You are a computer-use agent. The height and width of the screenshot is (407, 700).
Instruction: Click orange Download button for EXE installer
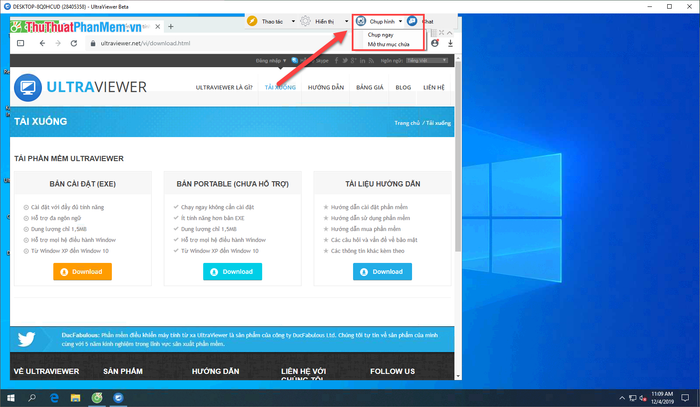pos(83,271)
